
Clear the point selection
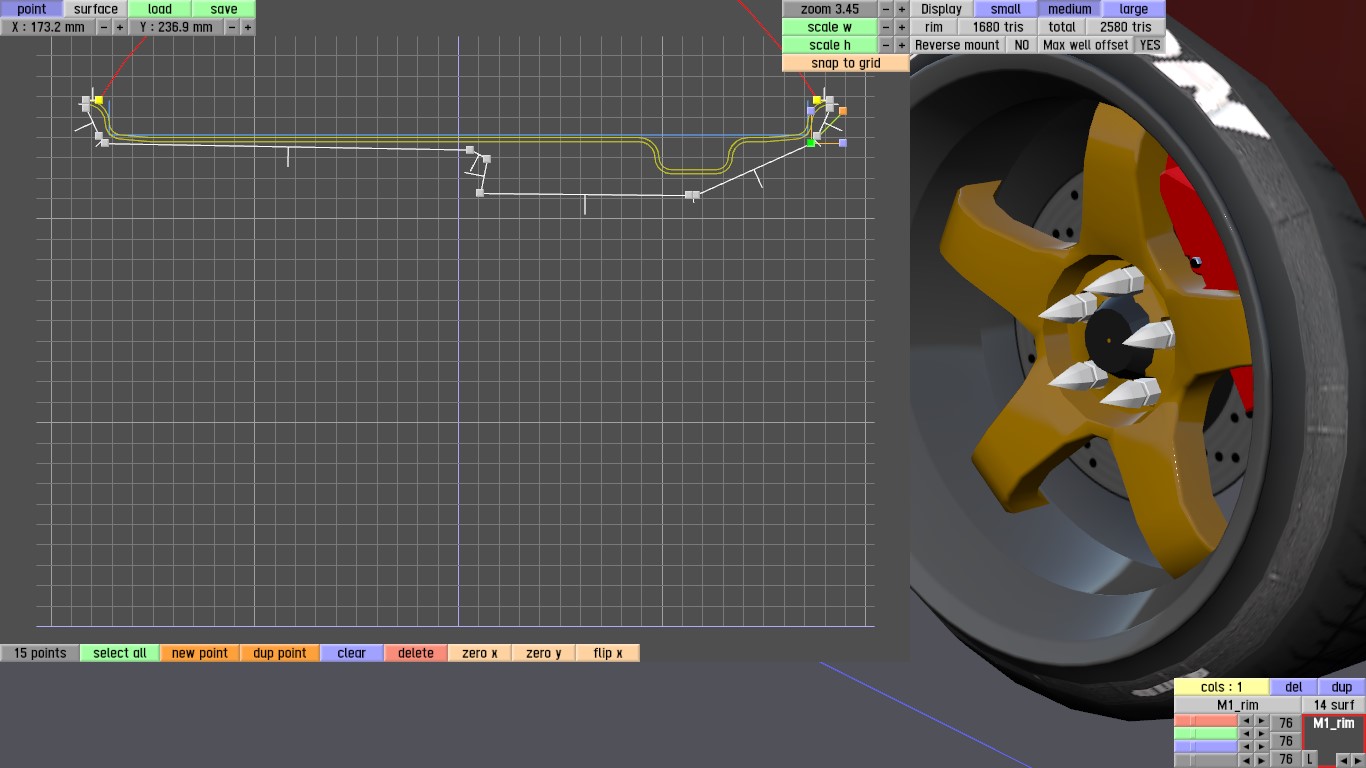tap(352, 653)
